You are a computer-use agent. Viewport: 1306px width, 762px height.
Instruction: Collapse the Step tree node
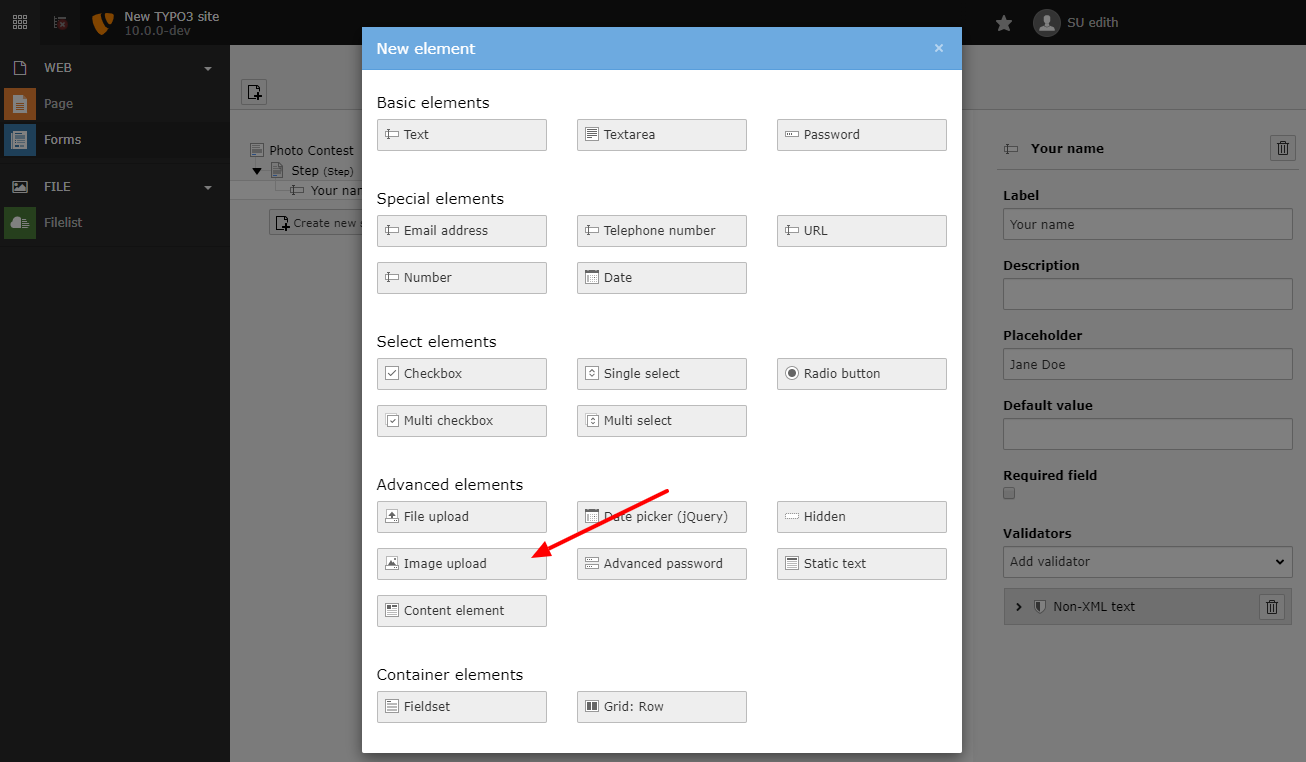pyautogui.click(x=257, y=170)
